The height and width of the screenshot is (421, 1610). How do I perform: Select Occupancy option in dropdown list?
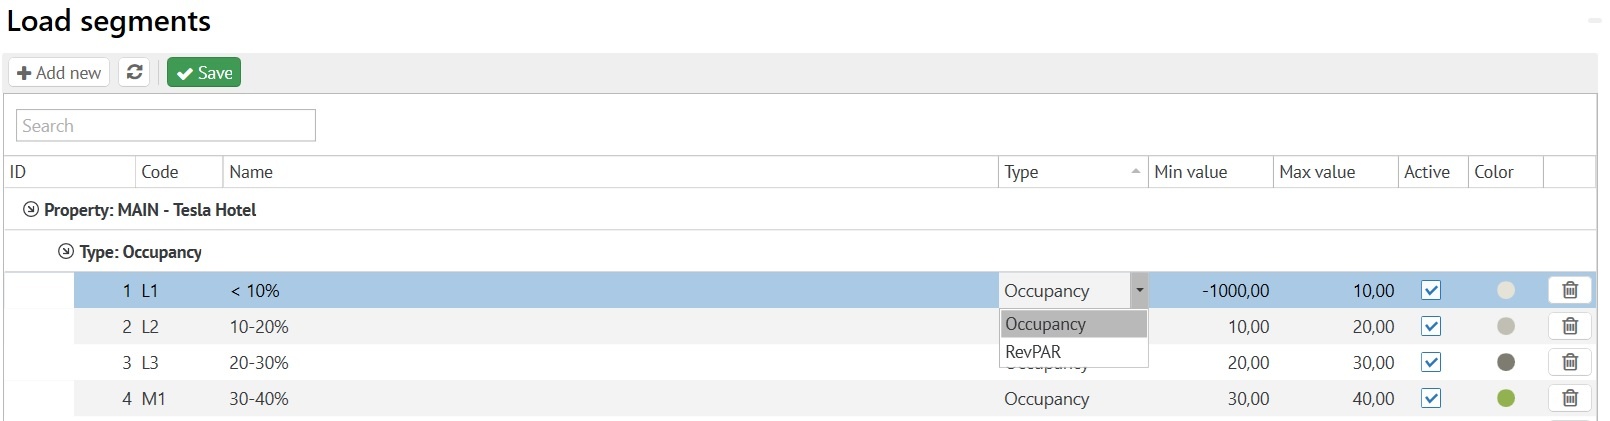click(1046, 324)
